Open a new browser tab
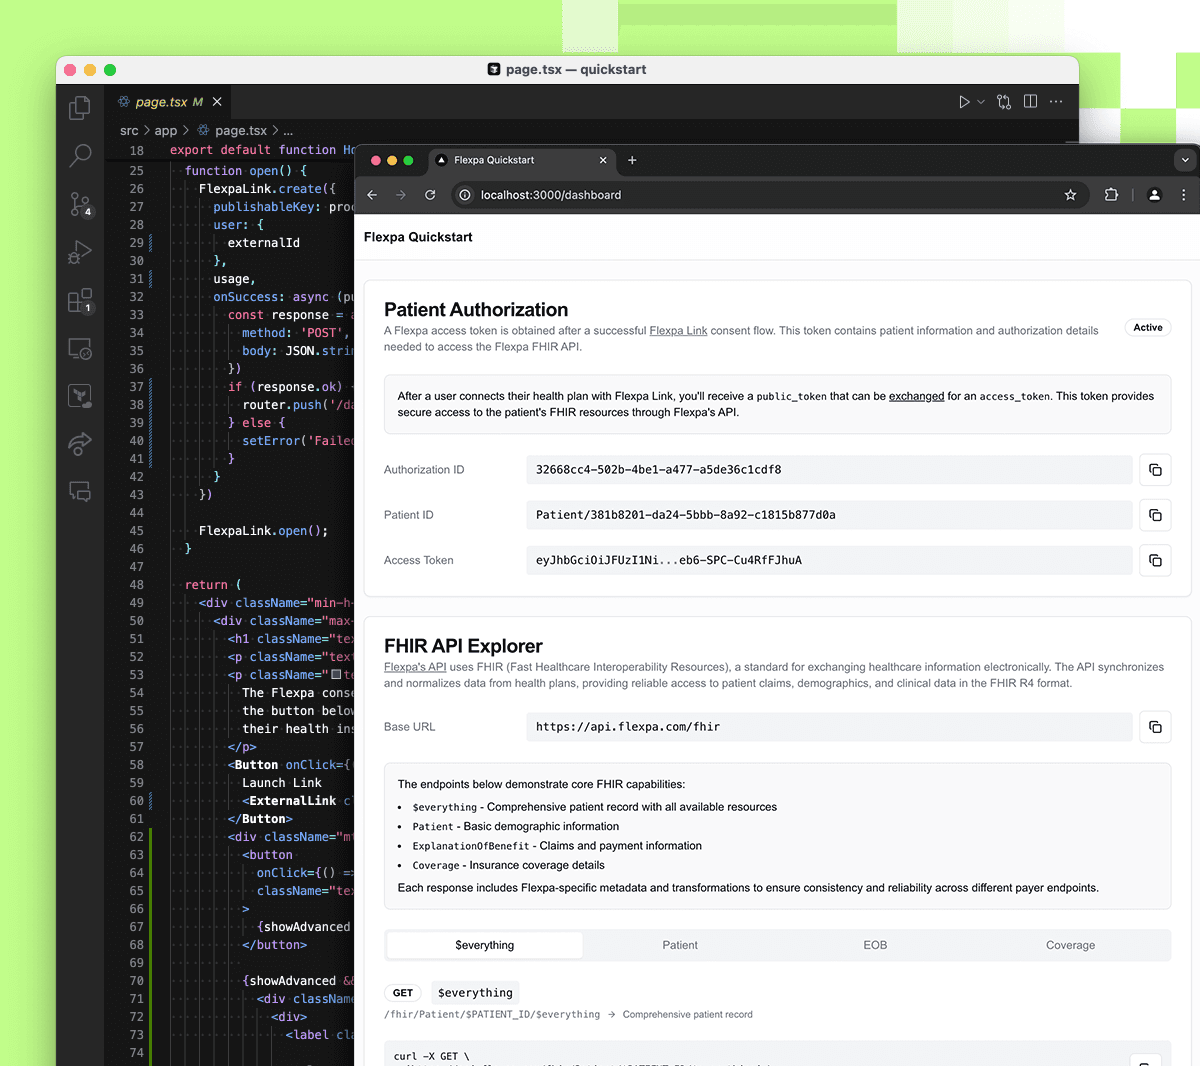1200x1066 pixels. [x=632, y=160]
